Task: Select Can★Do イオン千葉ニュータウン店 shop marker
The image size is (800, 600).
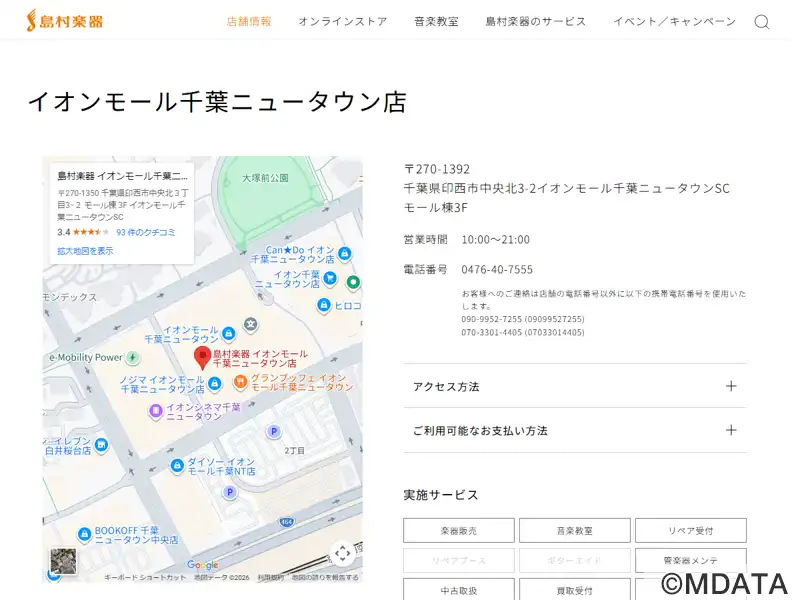Action: (x=345, y=253)
